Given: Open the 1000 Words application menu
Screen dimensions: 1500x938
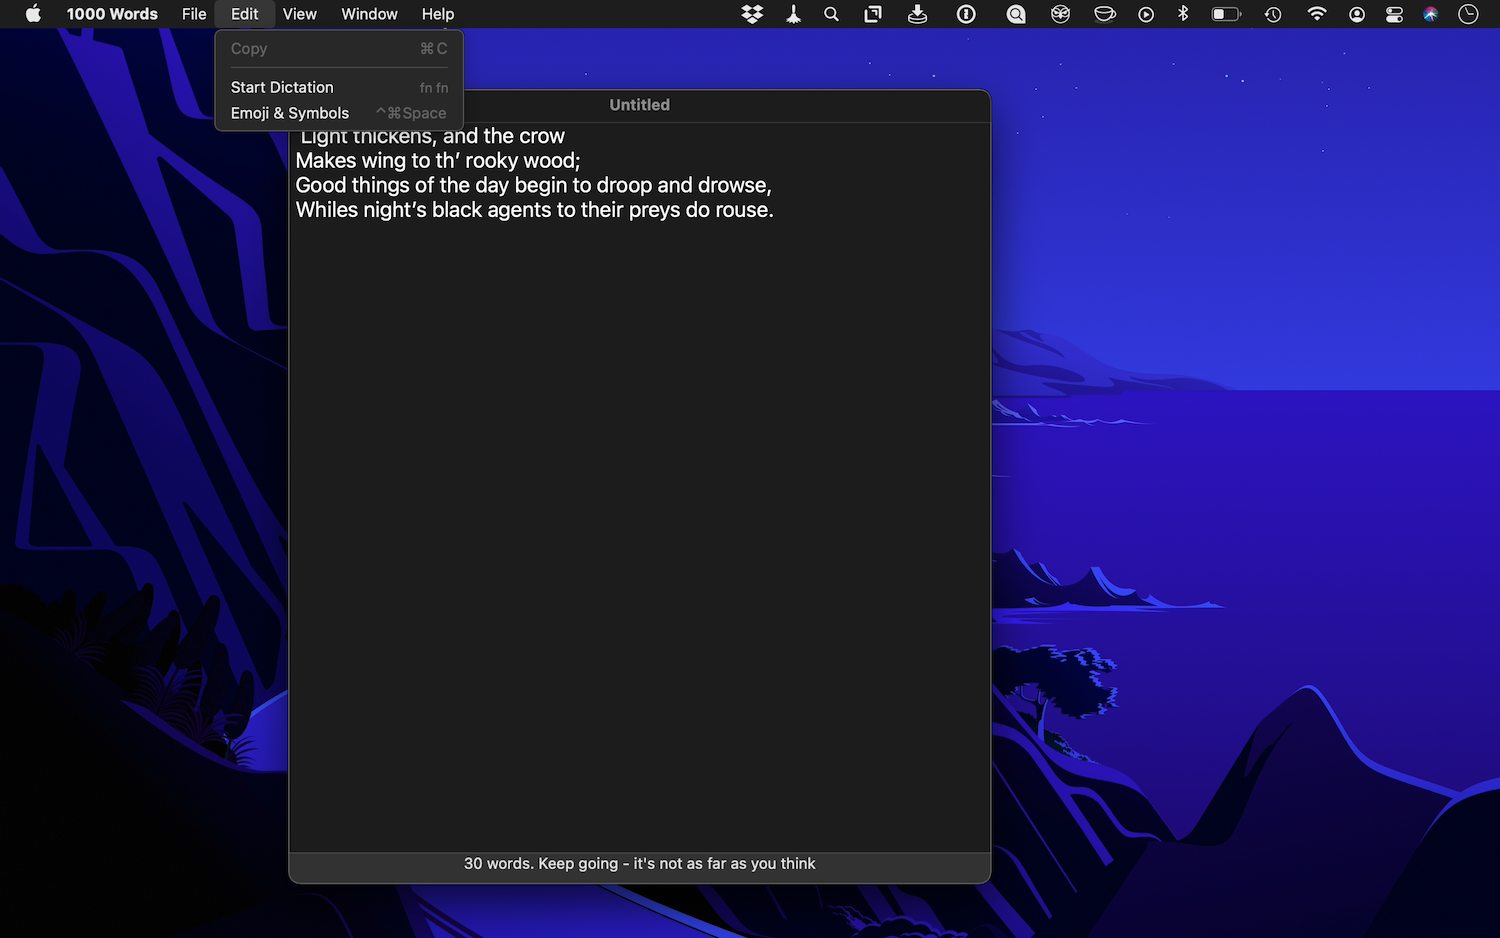Looking at the screenshot, I should coord(112,14).
